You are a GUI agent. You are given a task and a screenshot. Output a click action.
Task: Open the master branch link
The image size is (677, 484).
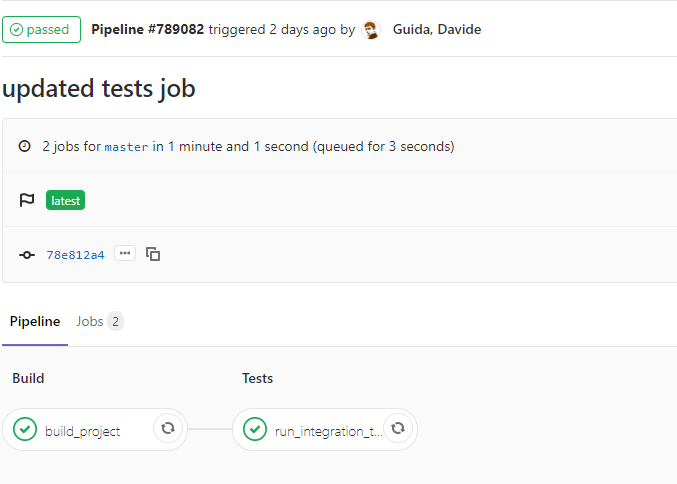point(126,147)
